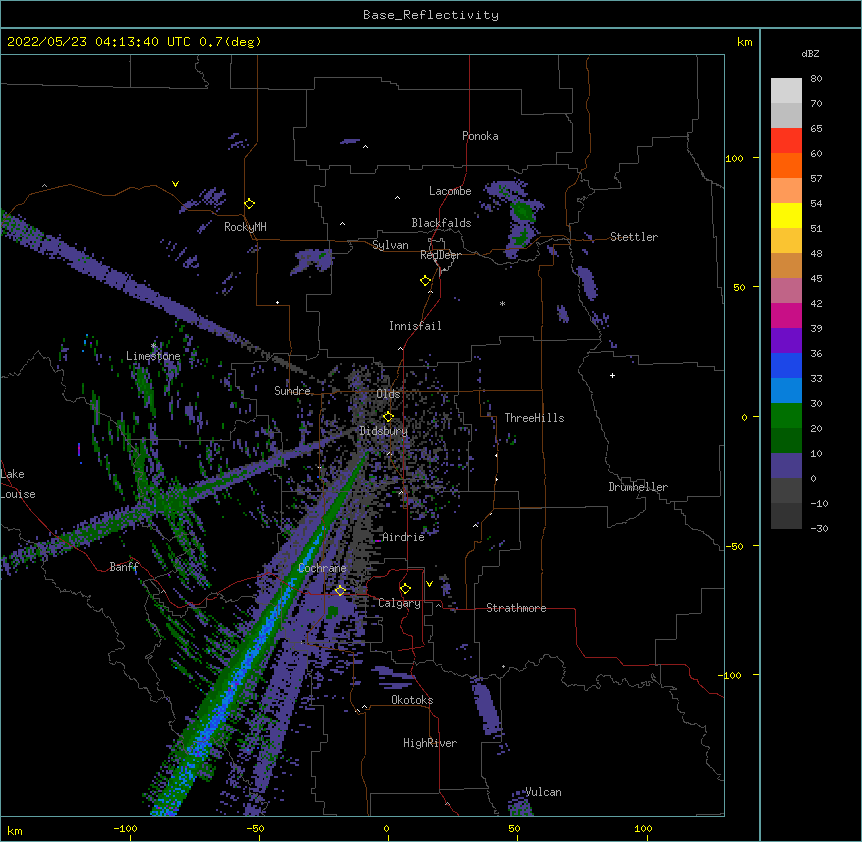The height and width of the screenshot is (842, 862).
Task: Select the red 65-60 dBZ legend swatch
Action: coord(786,141)
